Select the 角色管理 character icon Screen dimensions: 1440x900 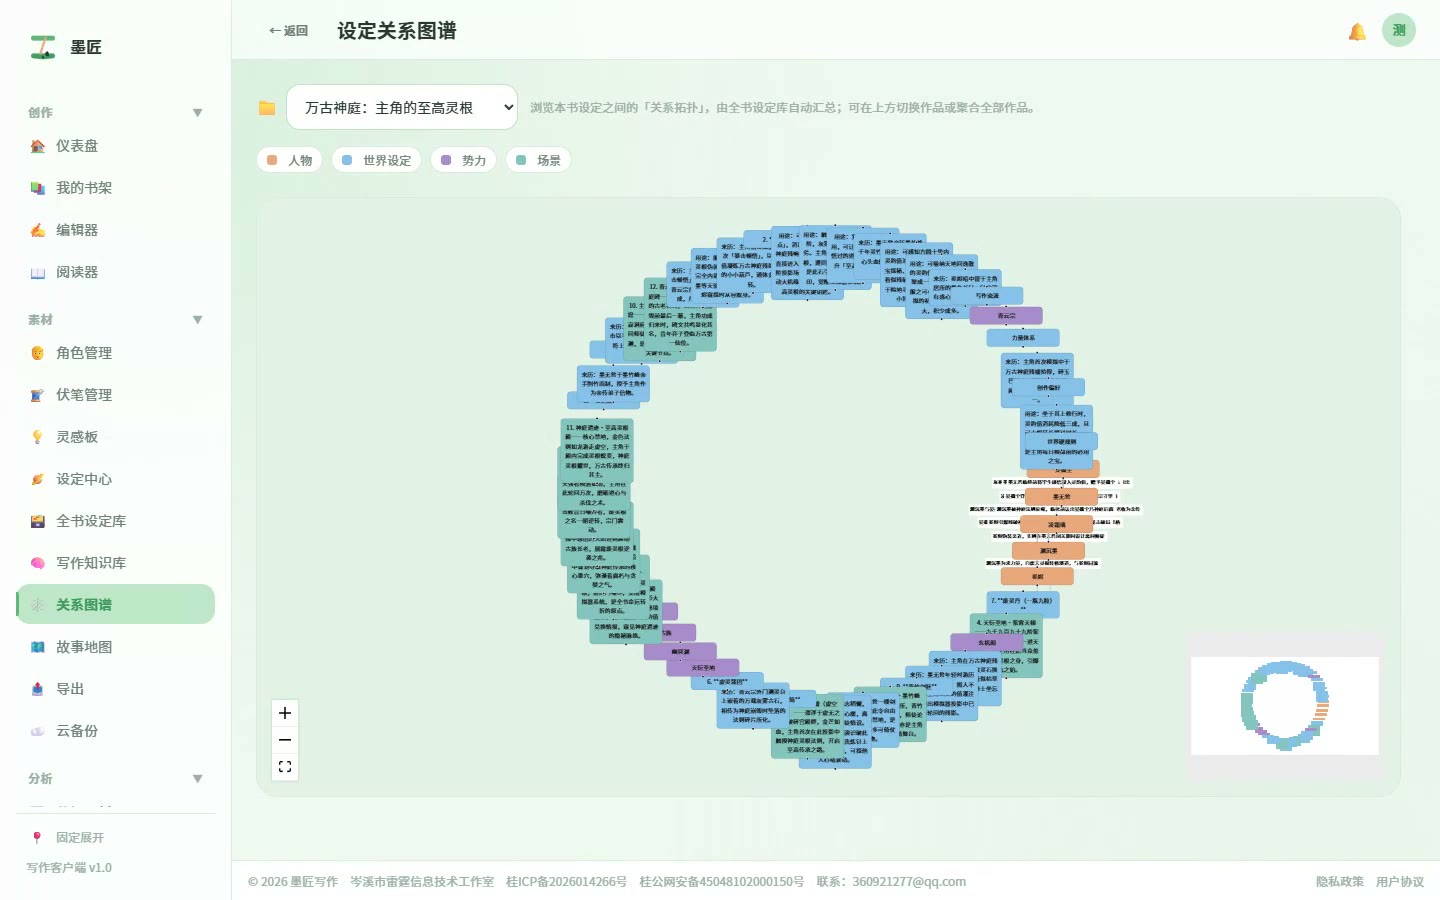tap(38, 353)
